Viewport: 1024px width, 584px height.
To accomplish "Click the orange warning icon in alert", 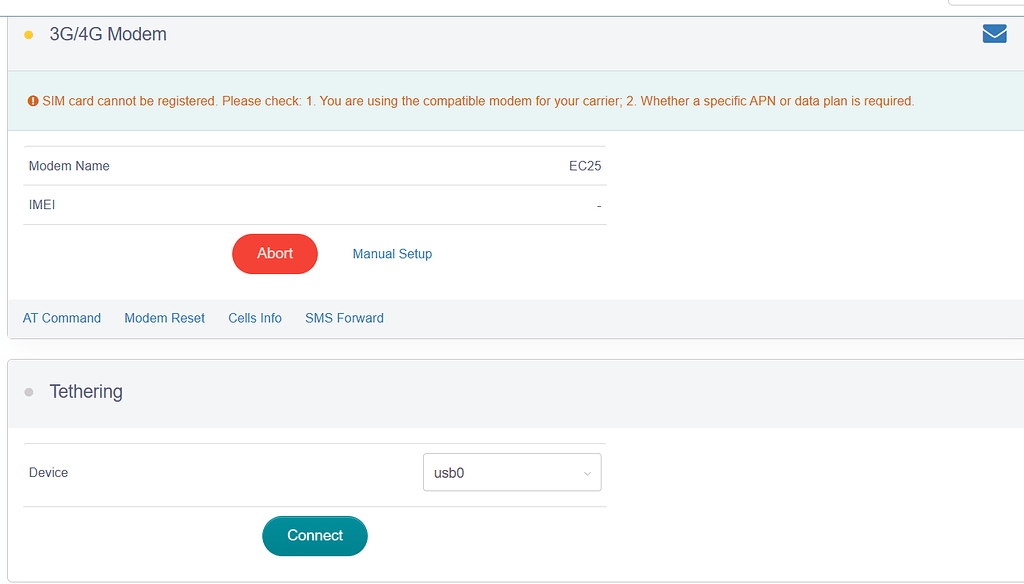I will [x=33, y=101].
